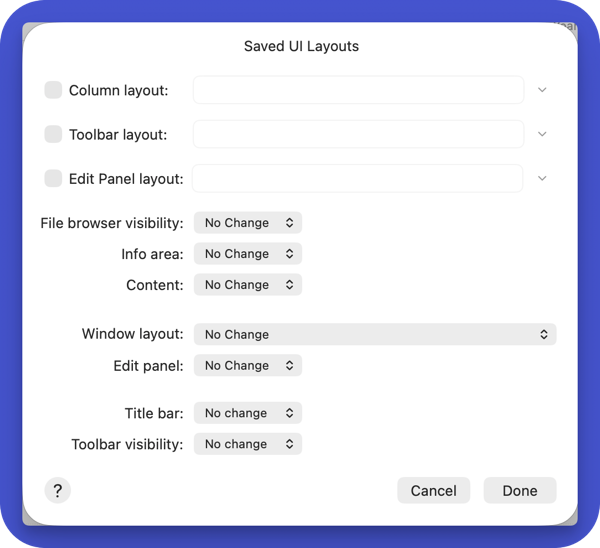Expand the Edit Panel layout chevron list
This screenshot has height=548, width=600.
(542, 178)
